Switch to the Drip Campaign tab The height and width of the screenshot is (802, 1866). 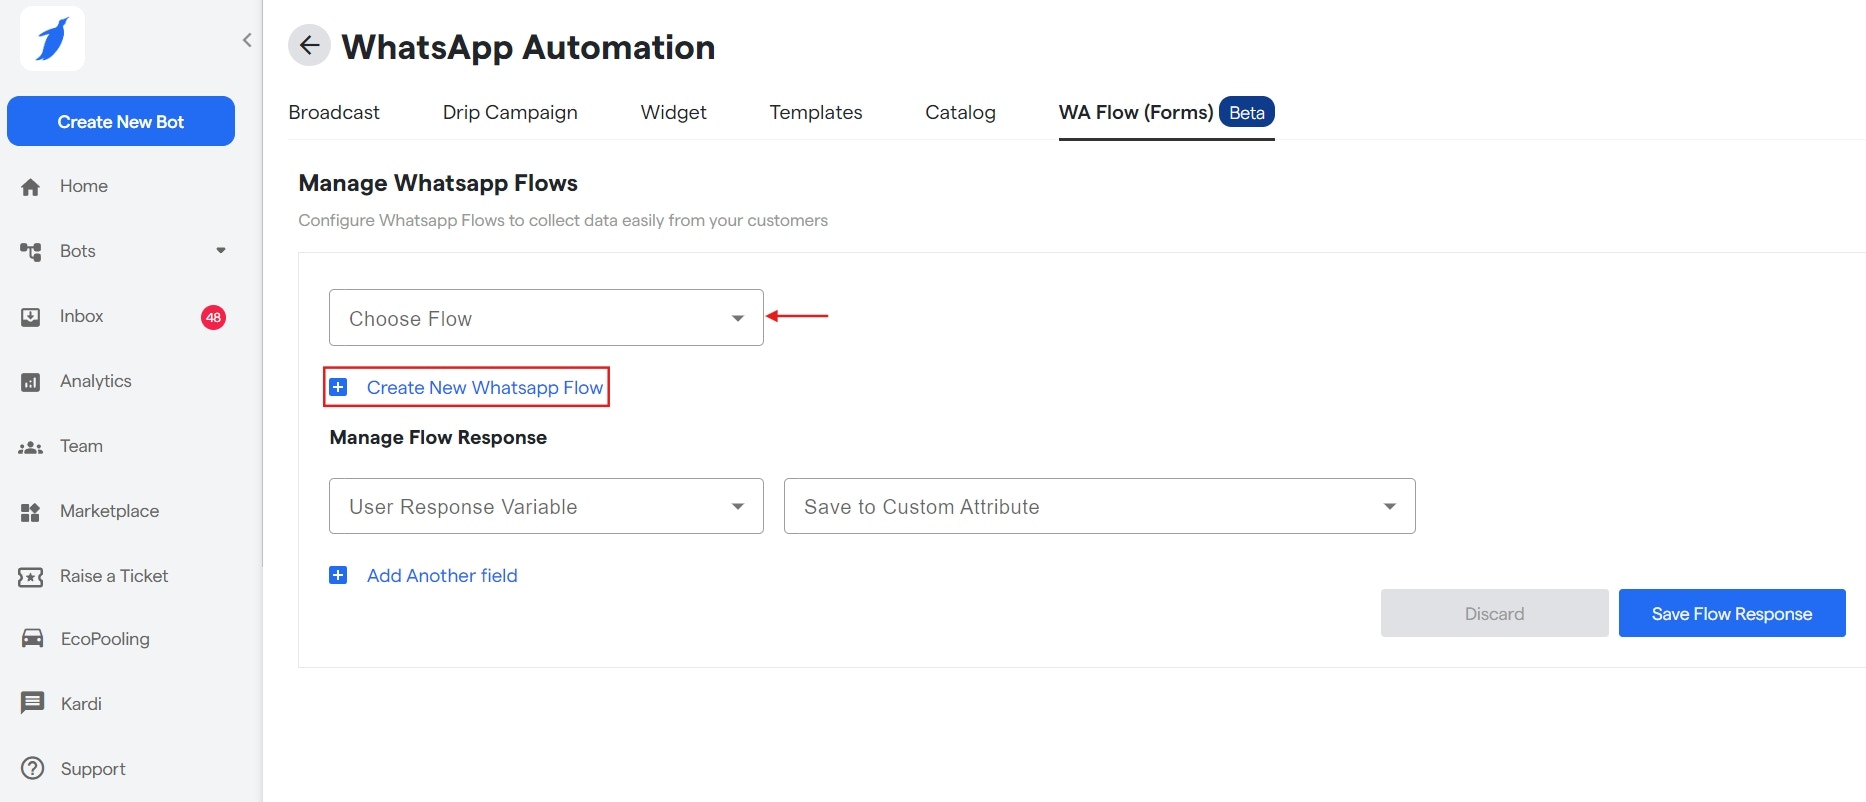pos(510,112)
